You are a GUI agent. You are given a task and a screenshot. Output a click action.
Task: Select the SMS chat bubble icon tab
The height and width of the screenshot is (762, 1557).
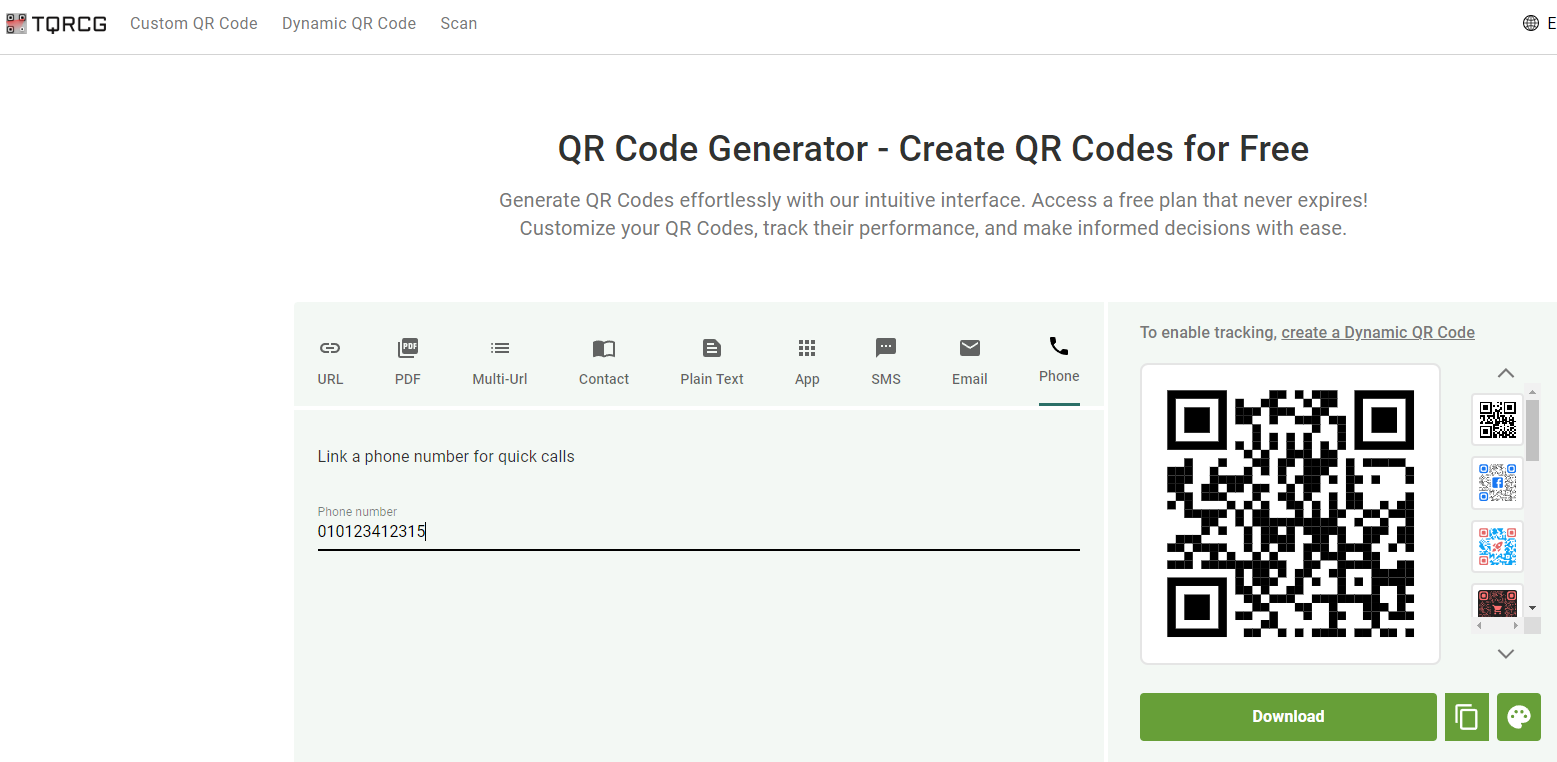tap(886, 348)
